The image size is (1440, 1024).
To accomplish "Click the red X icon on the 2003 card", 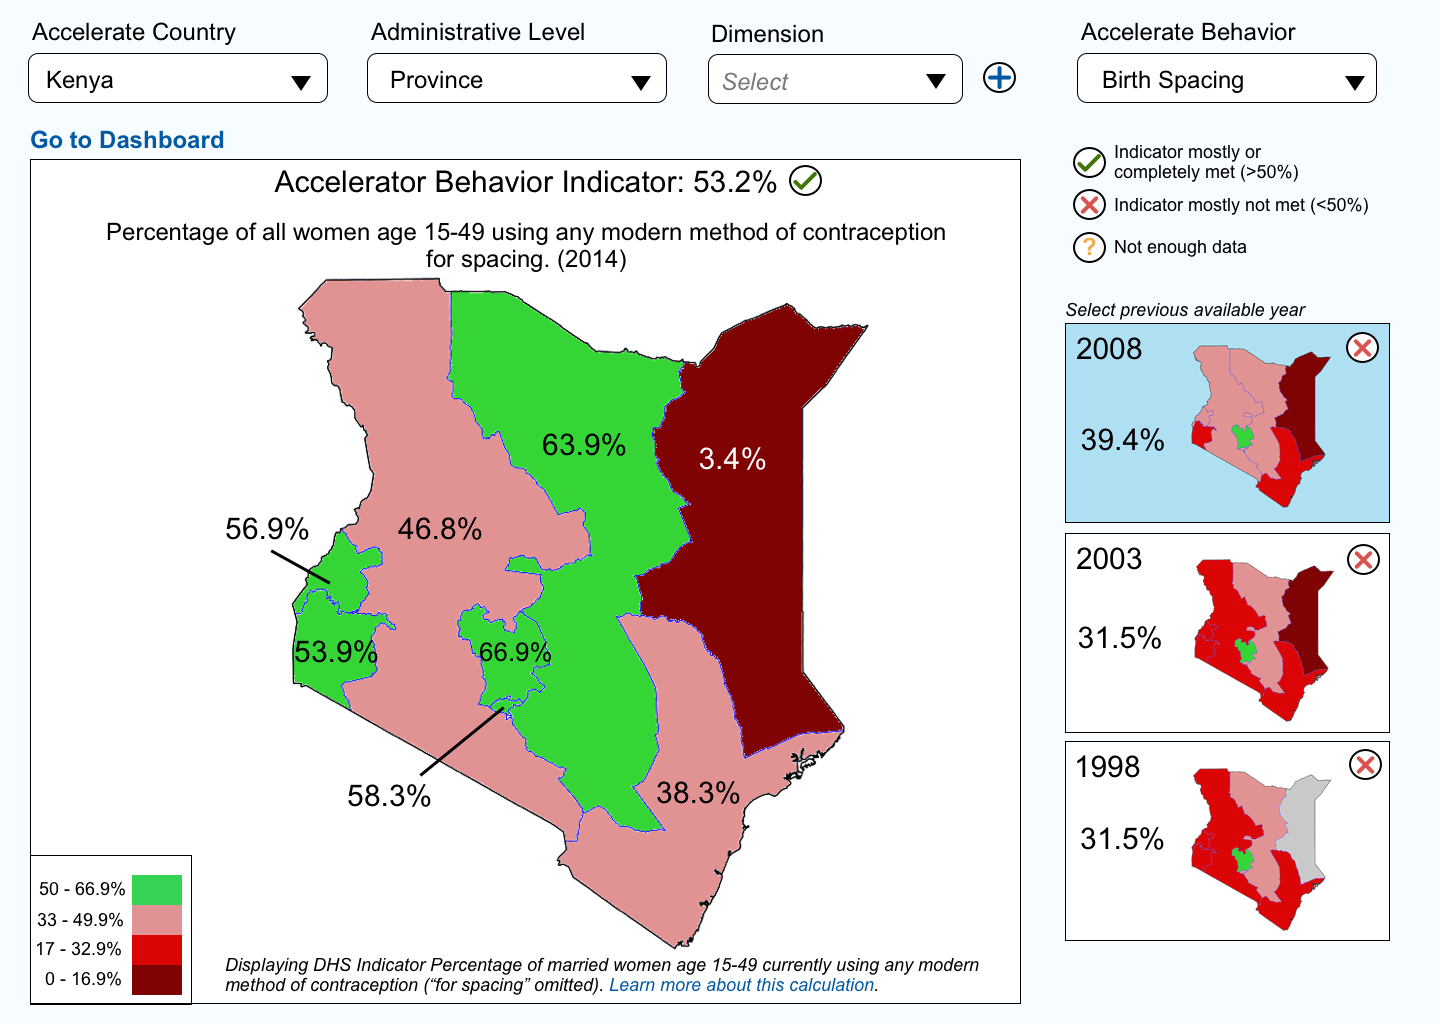I will pos(1363,559).
